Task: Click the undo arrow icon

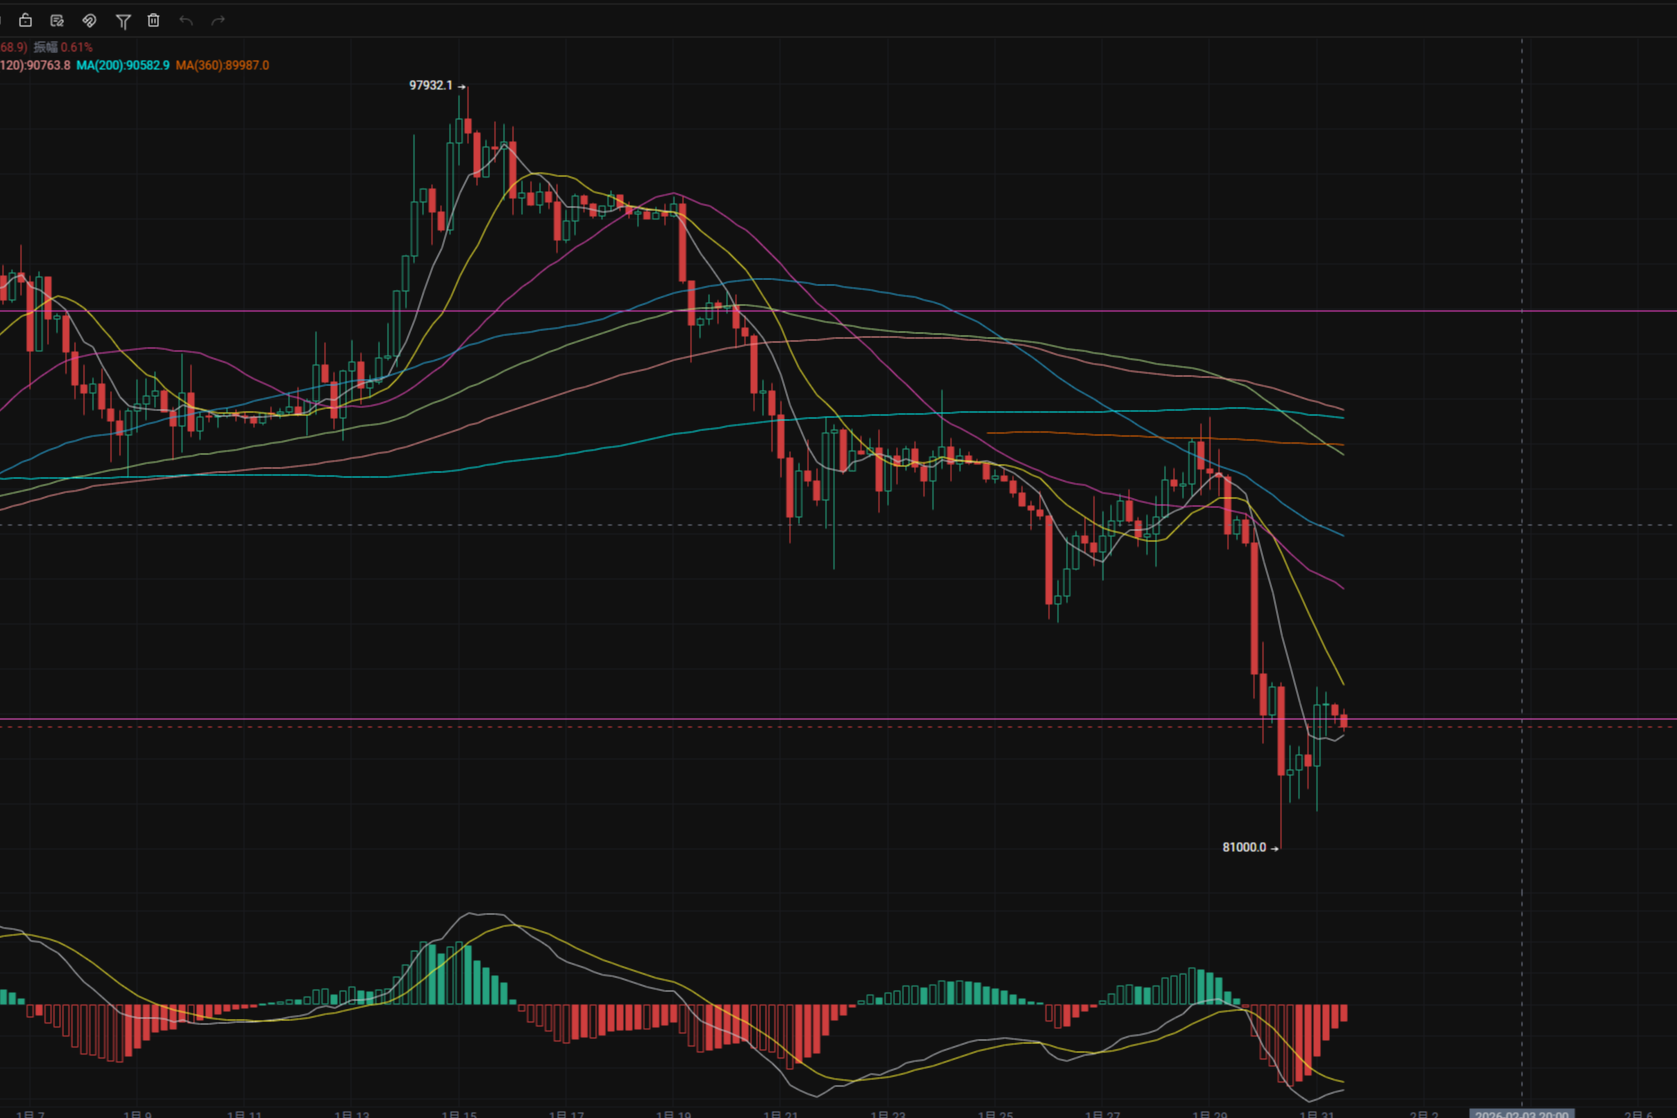Action: 186,20
